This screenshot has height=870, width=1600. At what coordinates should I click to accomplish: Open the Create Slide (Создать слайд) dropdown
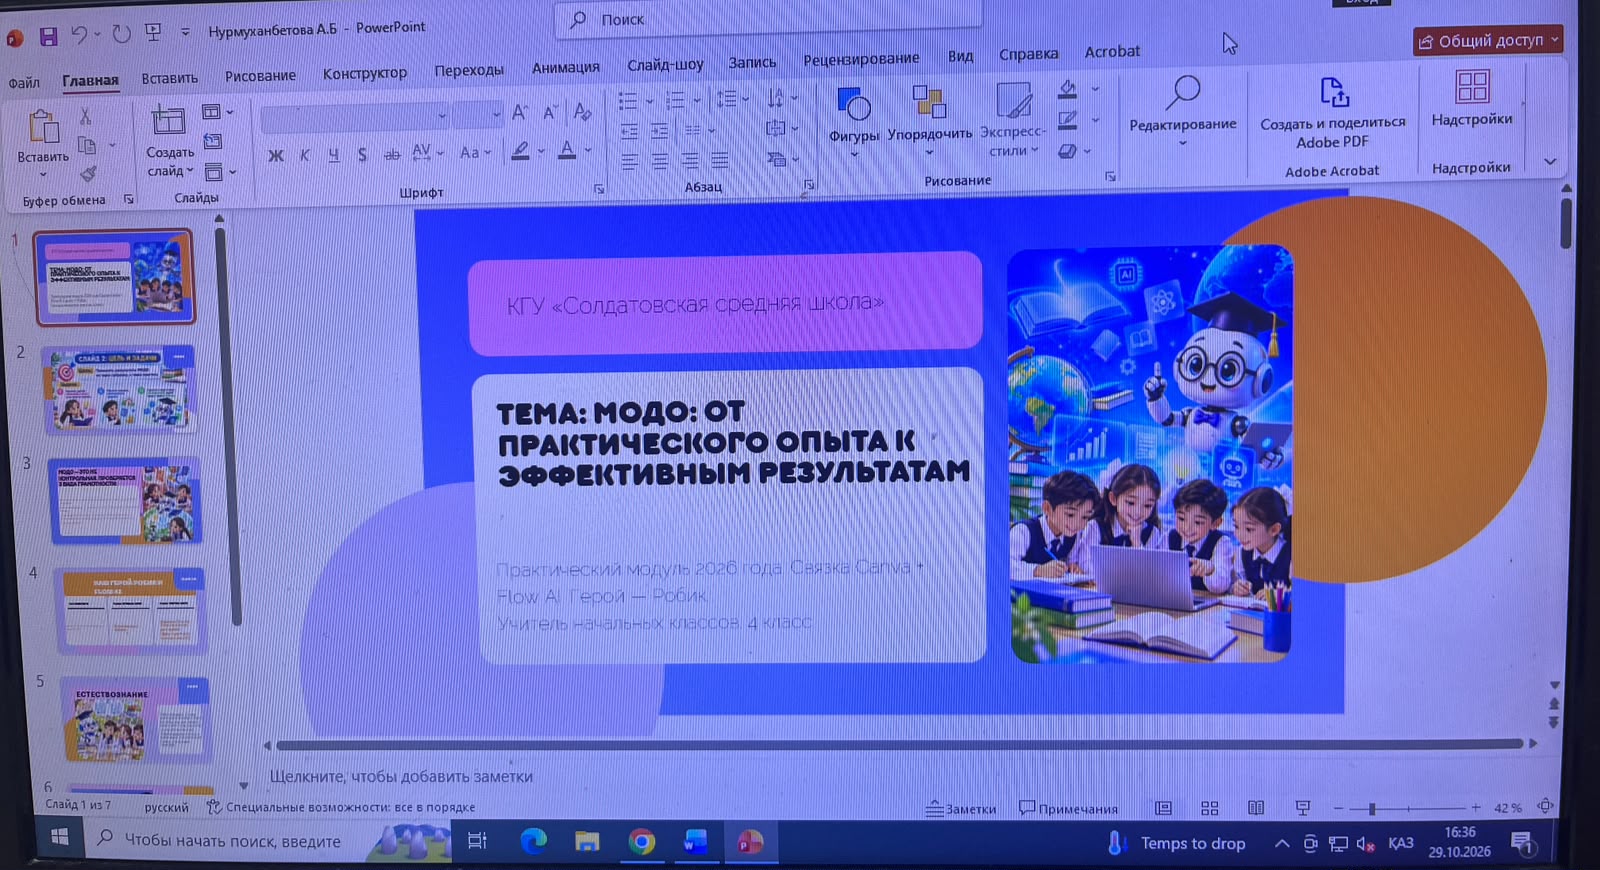coord(170,162)
